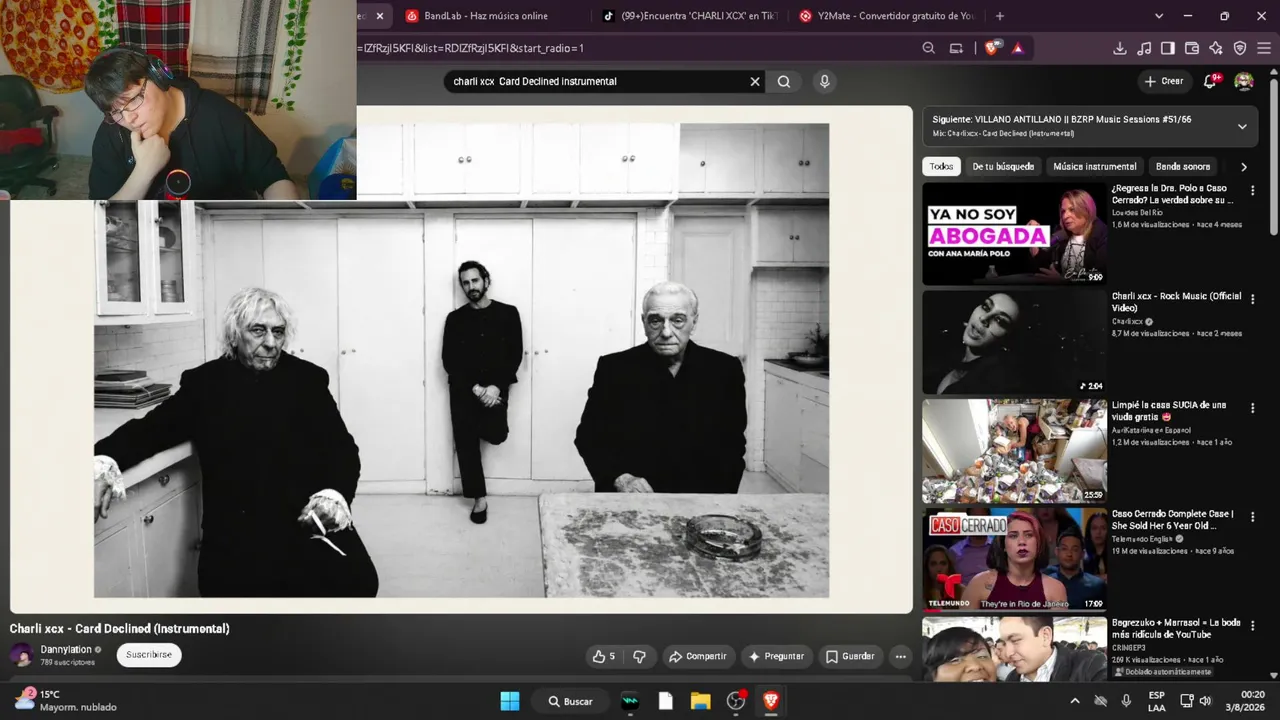Like the video with thumbs up
Viewport: 1280px width, 720px height.
(604, 656)
